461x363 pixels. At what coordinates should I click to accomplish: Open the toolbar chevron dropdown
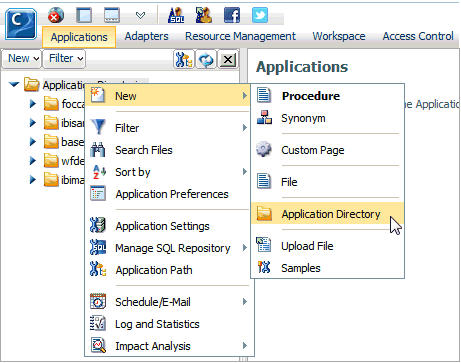[141, 15]
